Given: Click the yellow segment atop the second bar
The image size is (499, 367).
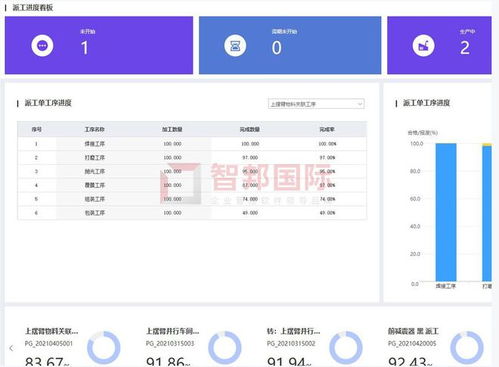Looking at the screenshot, I should tap(487, 144).
